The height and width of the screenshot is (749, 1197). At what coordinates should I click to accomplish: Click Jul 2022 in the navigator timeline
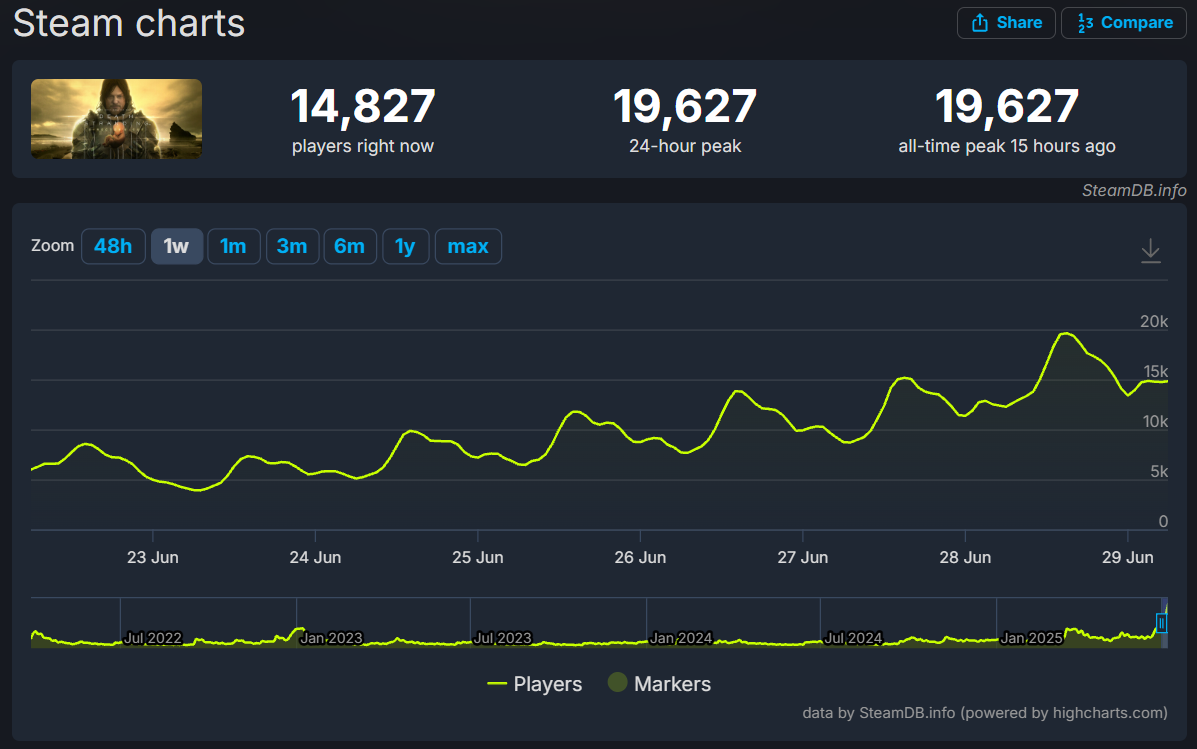pyautogui.click(x=153, y=638)
